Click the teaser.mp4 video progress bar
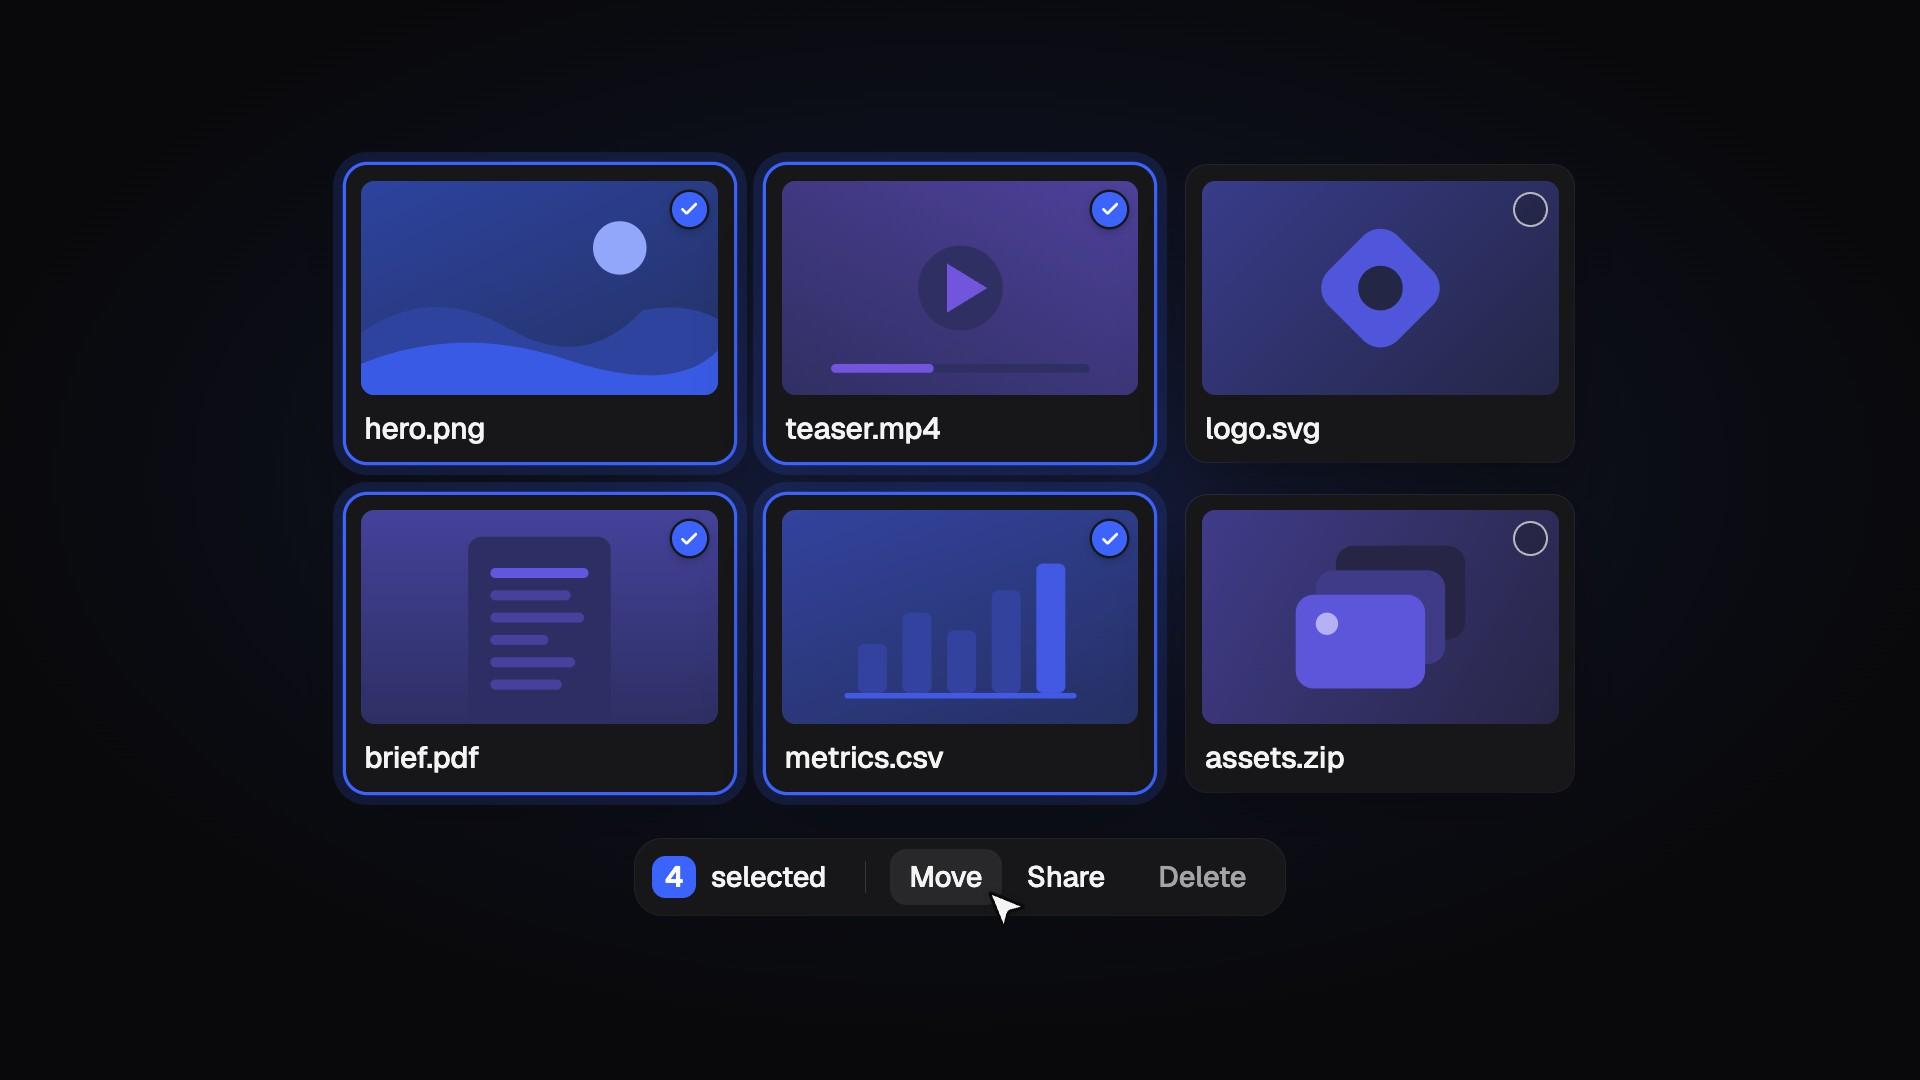Screen dimensions: 1920x1080 point(960,368)
